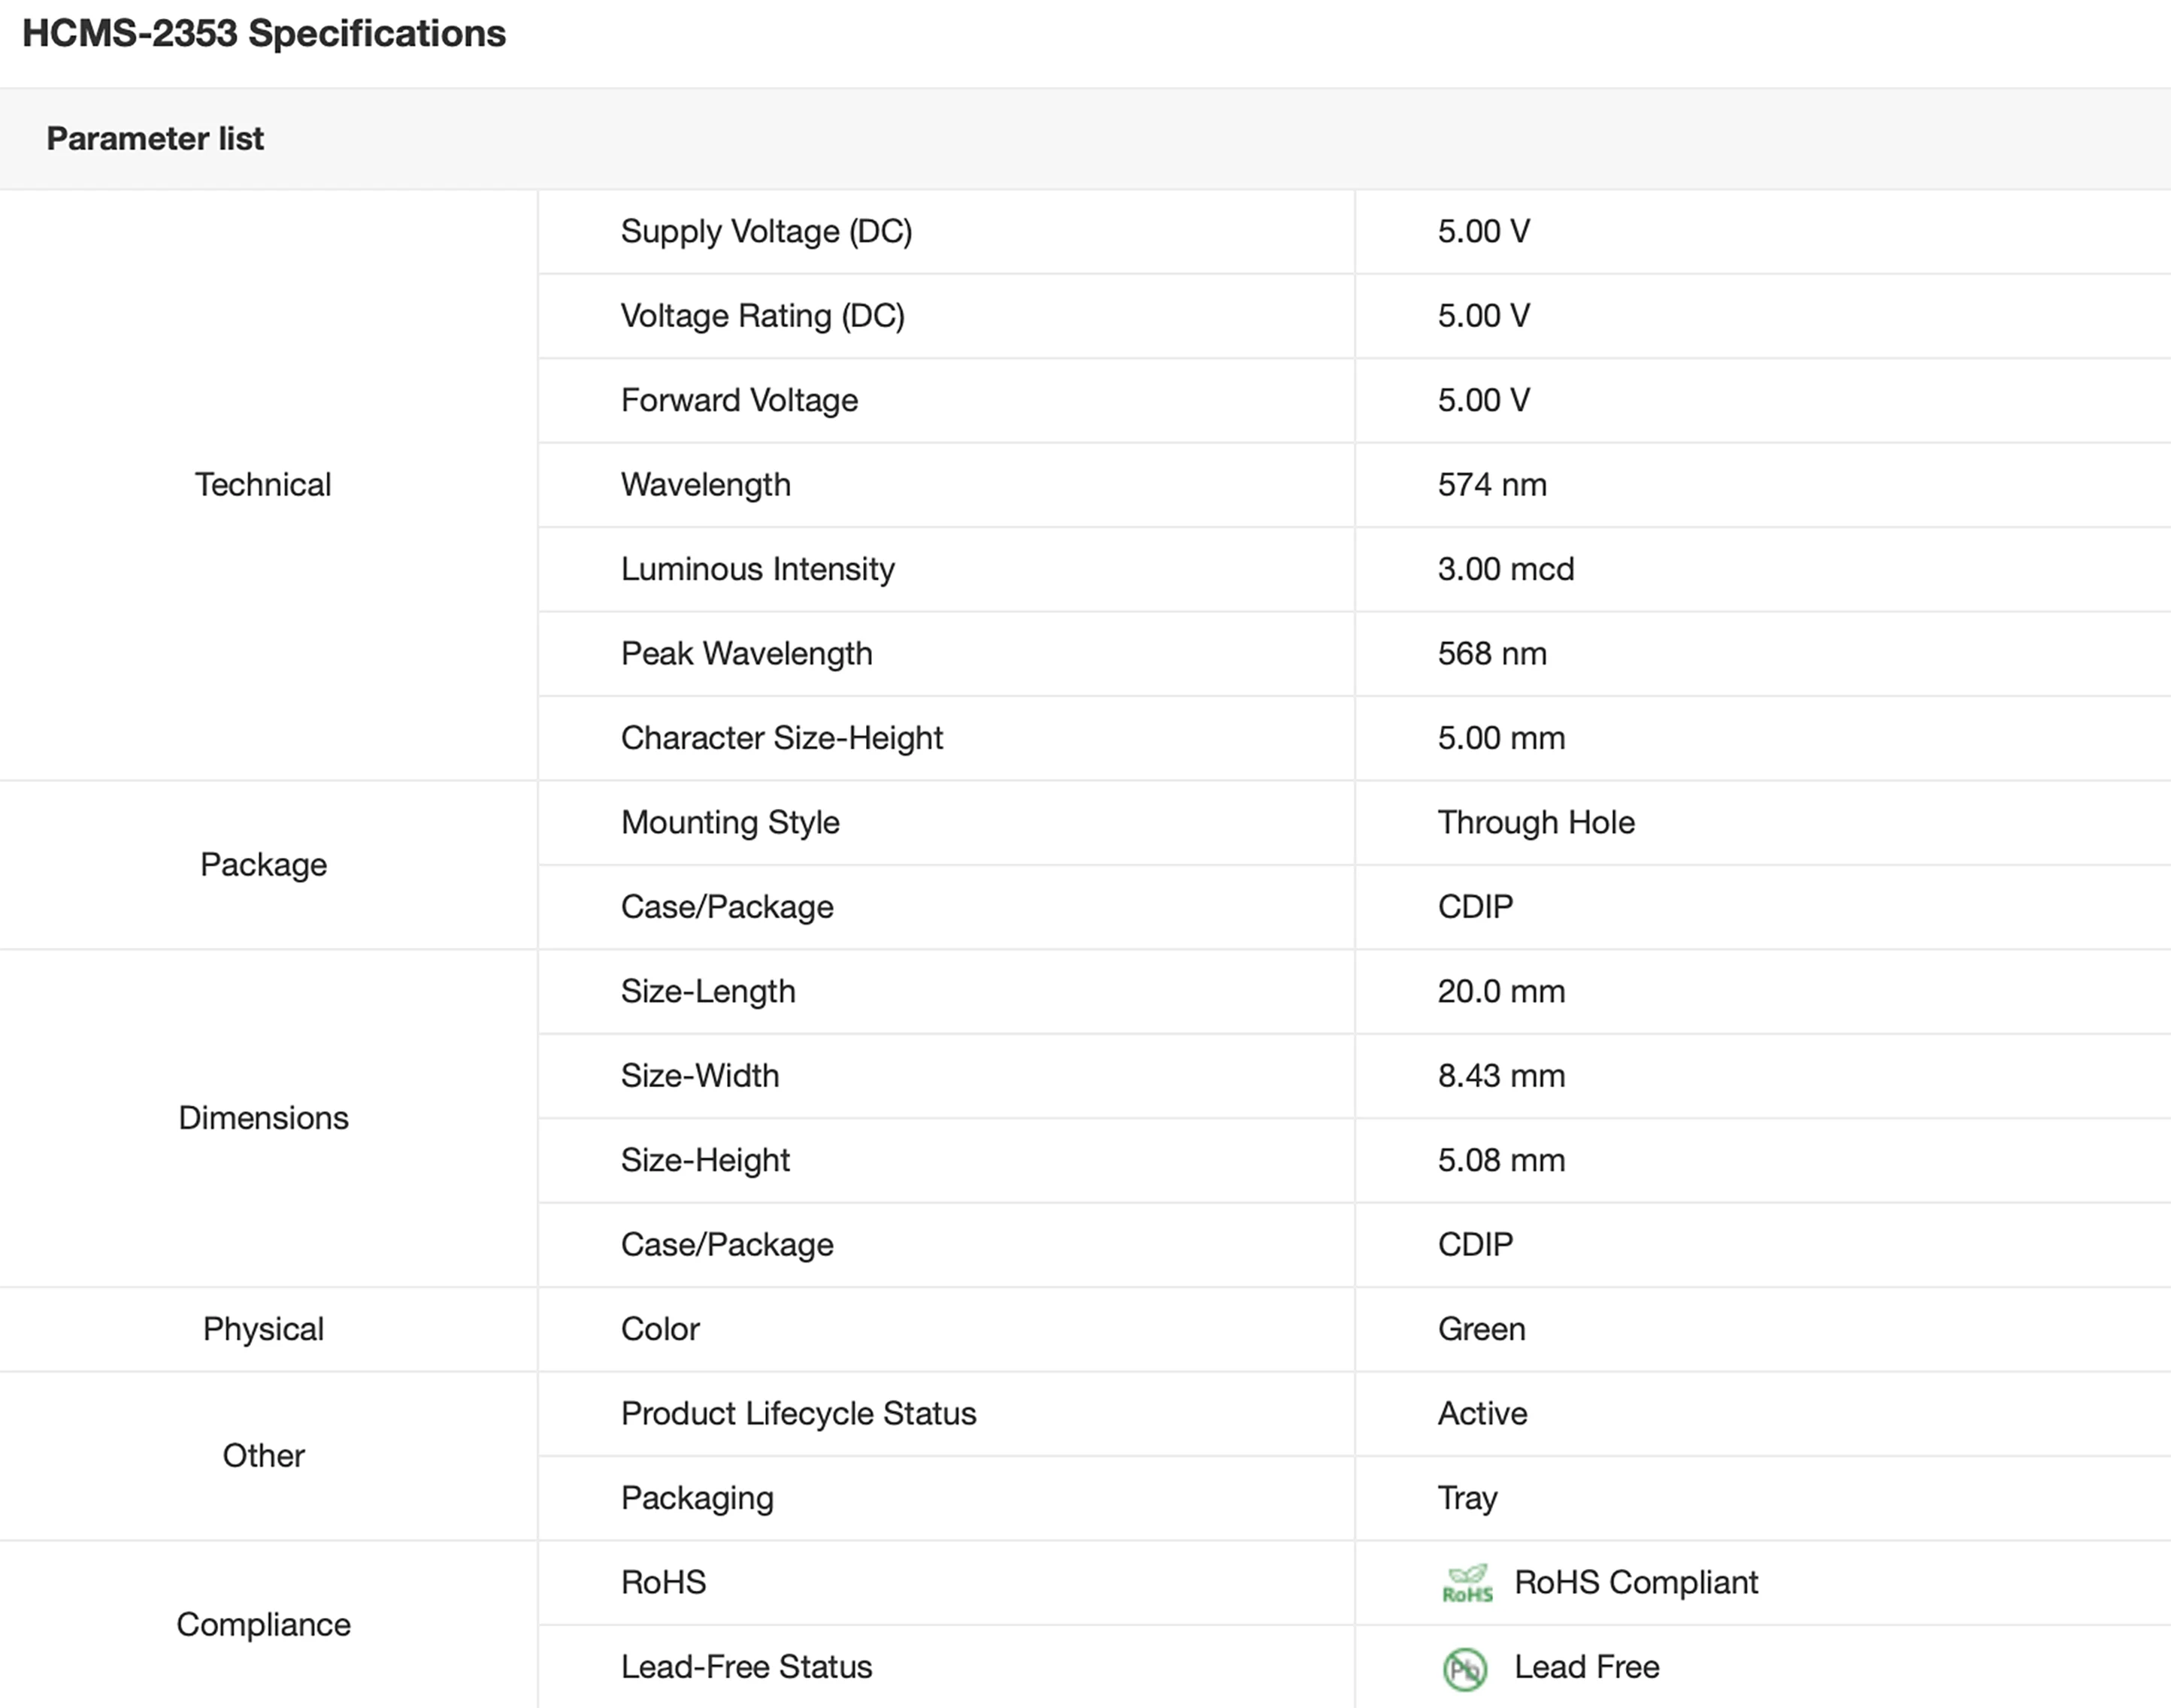Click the lead-free Pb crossed icon
This screenshot has width=2171, height=1708.
pos(1465,1668)
